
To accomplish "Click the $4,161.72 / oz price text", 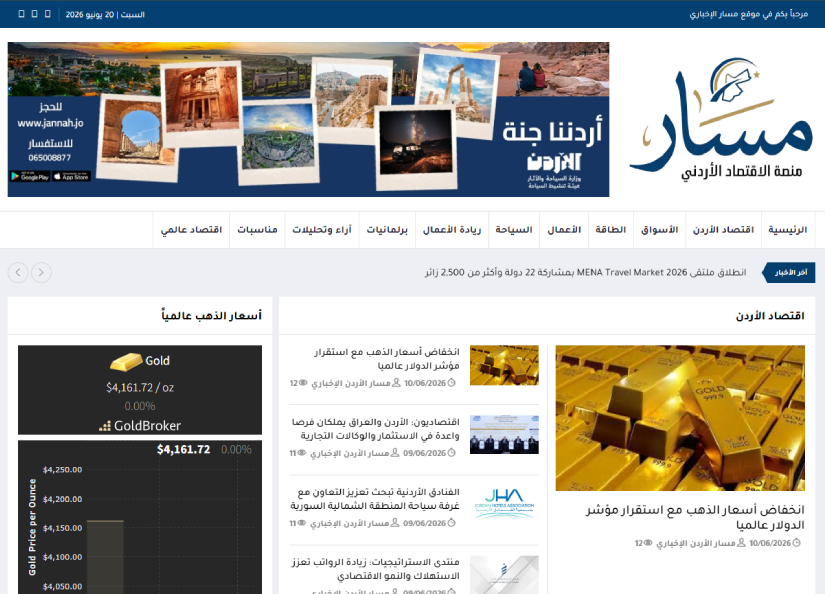I will (140, 388).
